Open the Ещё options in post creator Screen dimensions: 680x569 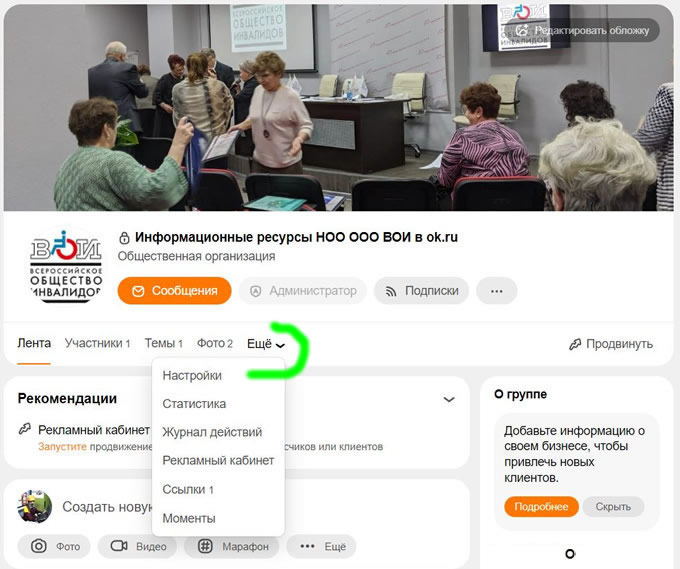click(x=322, y=546)
